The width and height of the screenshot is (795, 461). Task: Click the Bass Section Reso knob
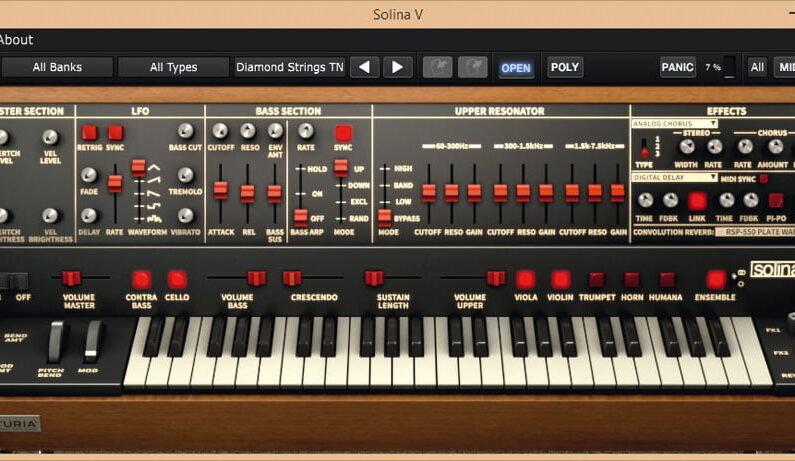click(x=248, y=131)
